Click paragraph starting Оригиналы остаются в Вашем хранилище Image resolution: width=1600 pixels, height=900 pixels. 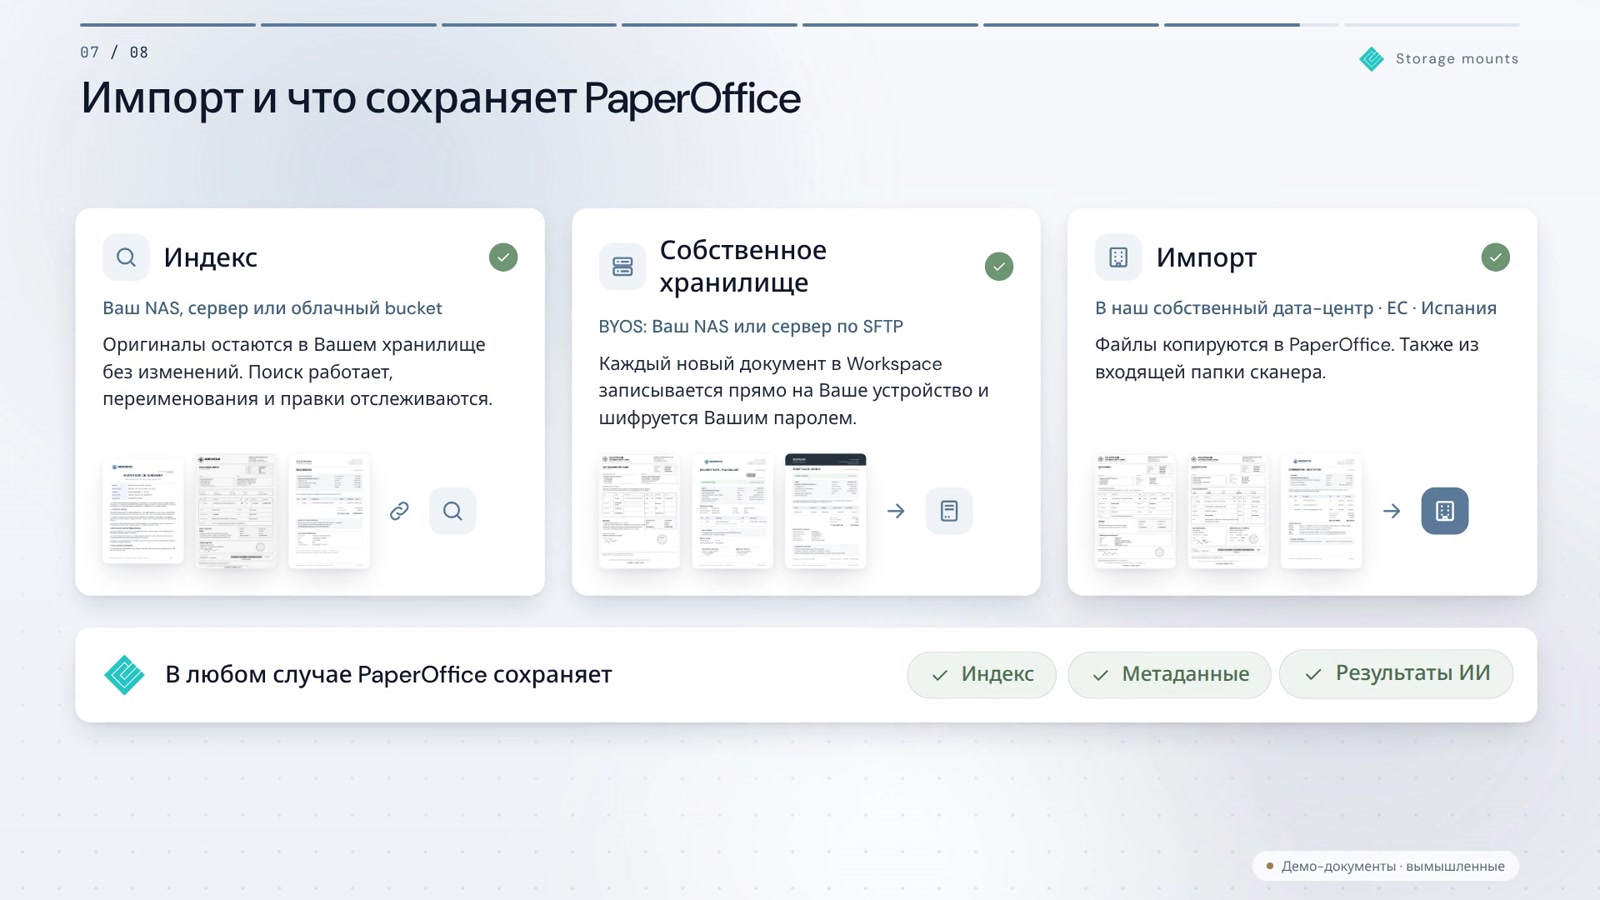[298, 372]
